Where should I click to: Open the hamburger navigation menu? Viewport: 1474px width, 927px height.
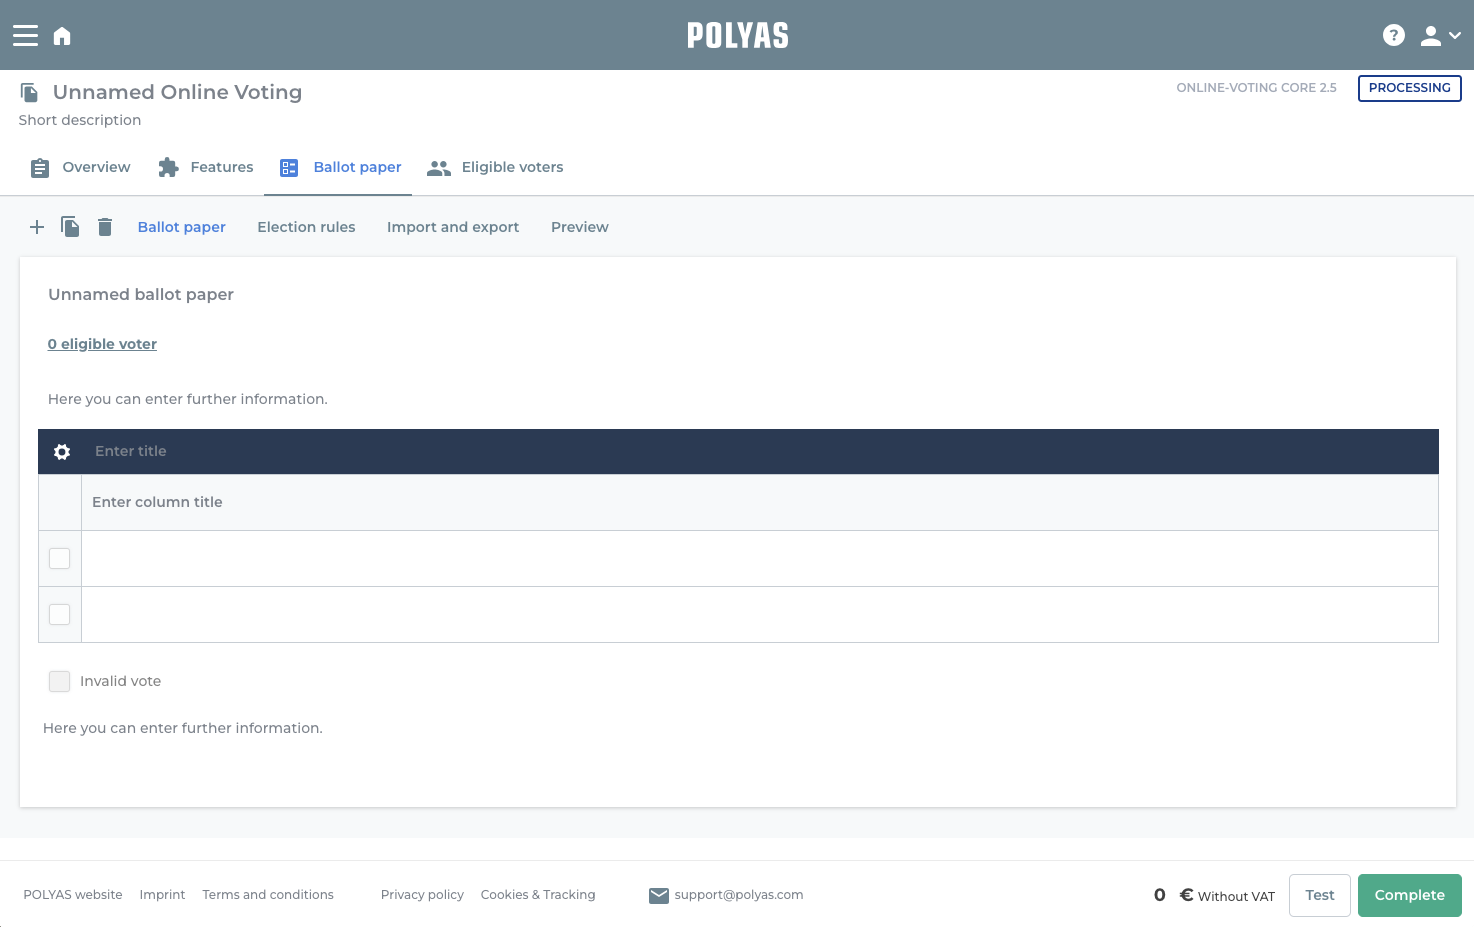[x=25, y=36]
